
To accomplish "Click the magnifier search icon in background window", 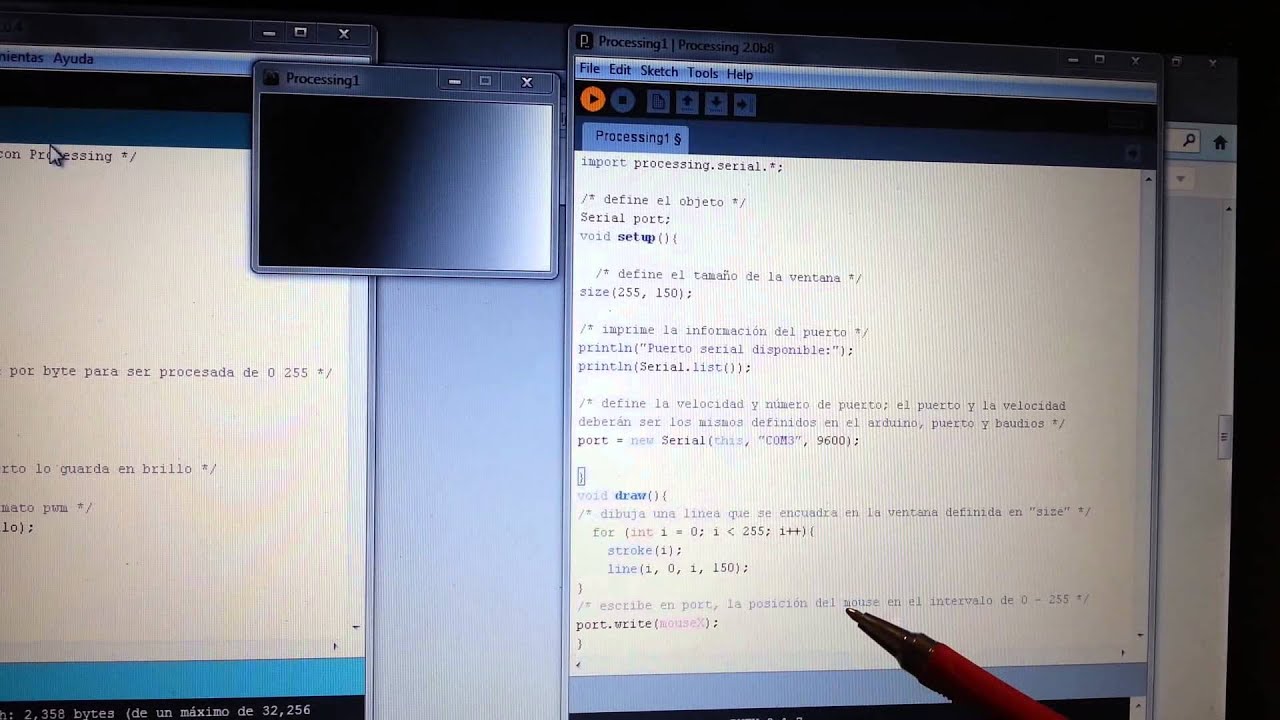I will 1189,142.
